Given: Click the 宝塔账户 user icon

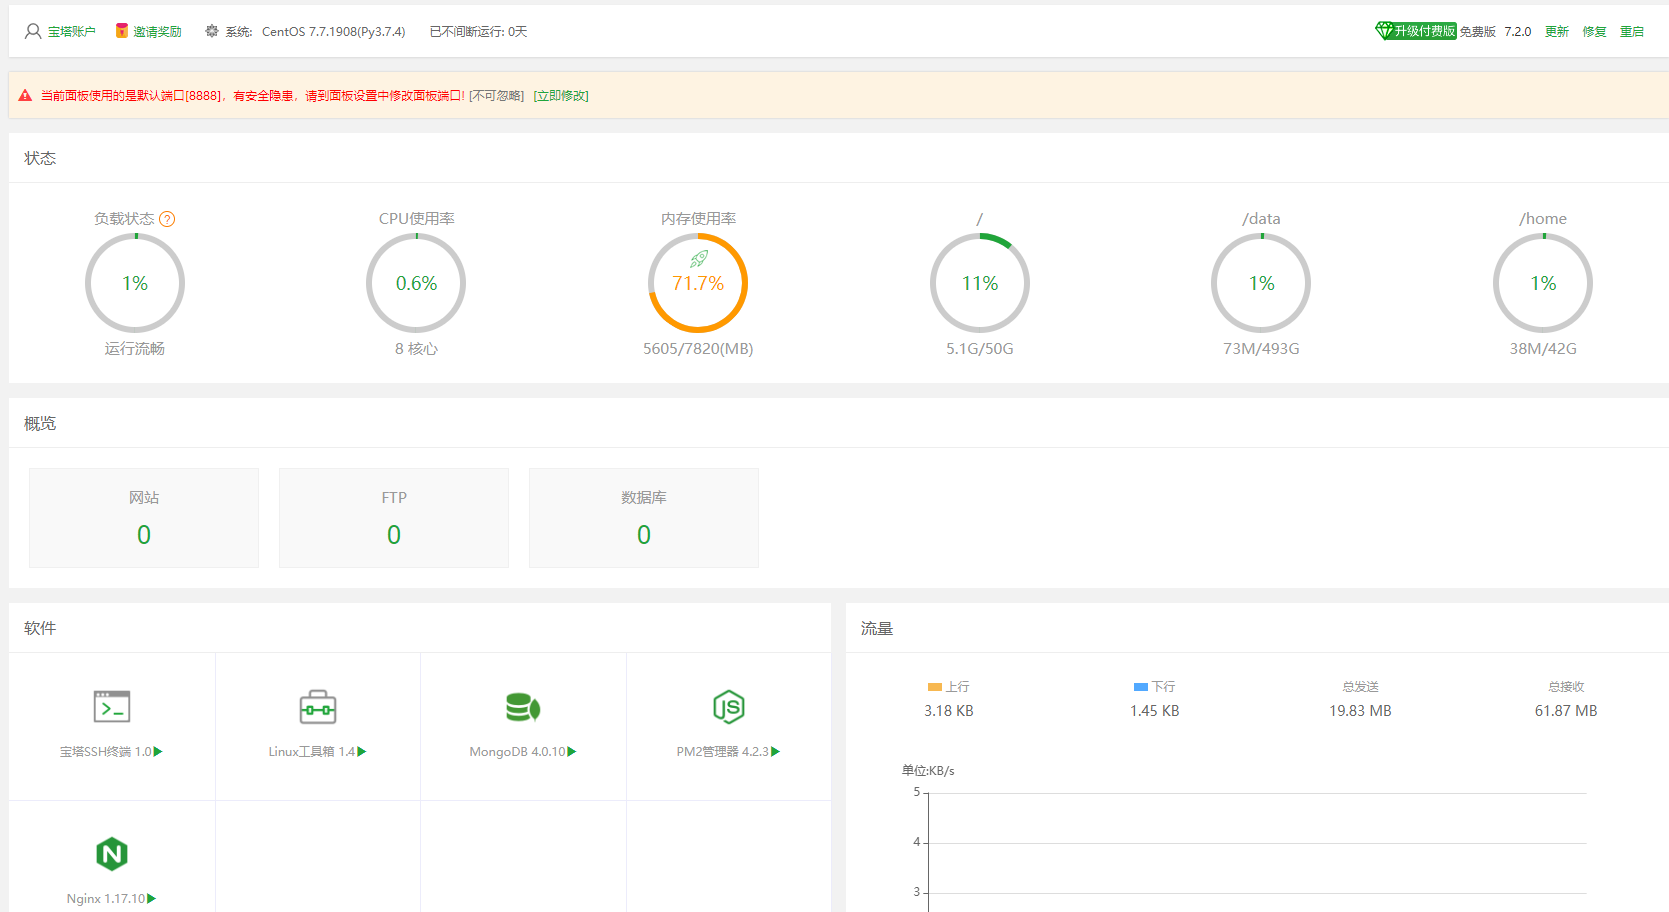Looking at the screenshot, I should pos(33,31).
